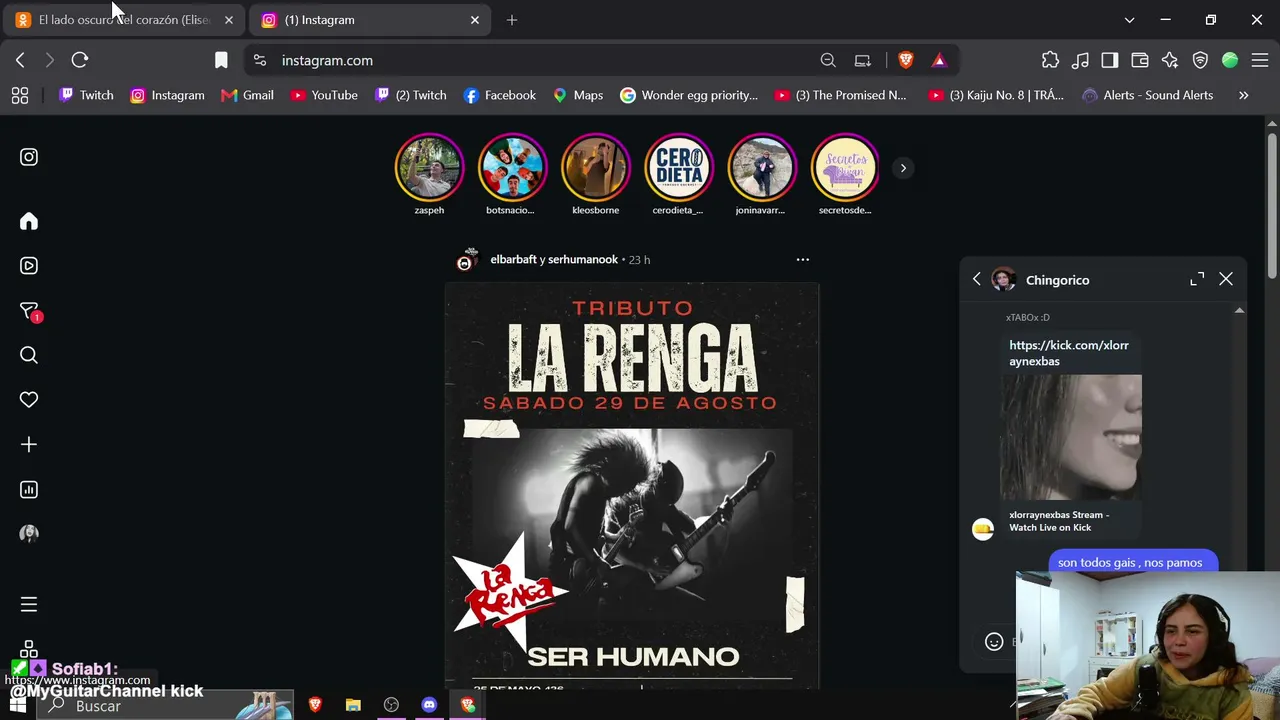The height and width of the screenshot is (720, 1280).
Task: Open Brave Rewards triangle icon
Action: (x=939, y=60)
